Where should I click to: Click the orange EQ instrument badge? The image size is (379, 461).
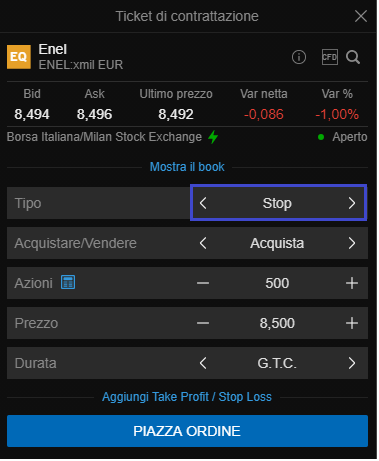click(x=19, y=57)
